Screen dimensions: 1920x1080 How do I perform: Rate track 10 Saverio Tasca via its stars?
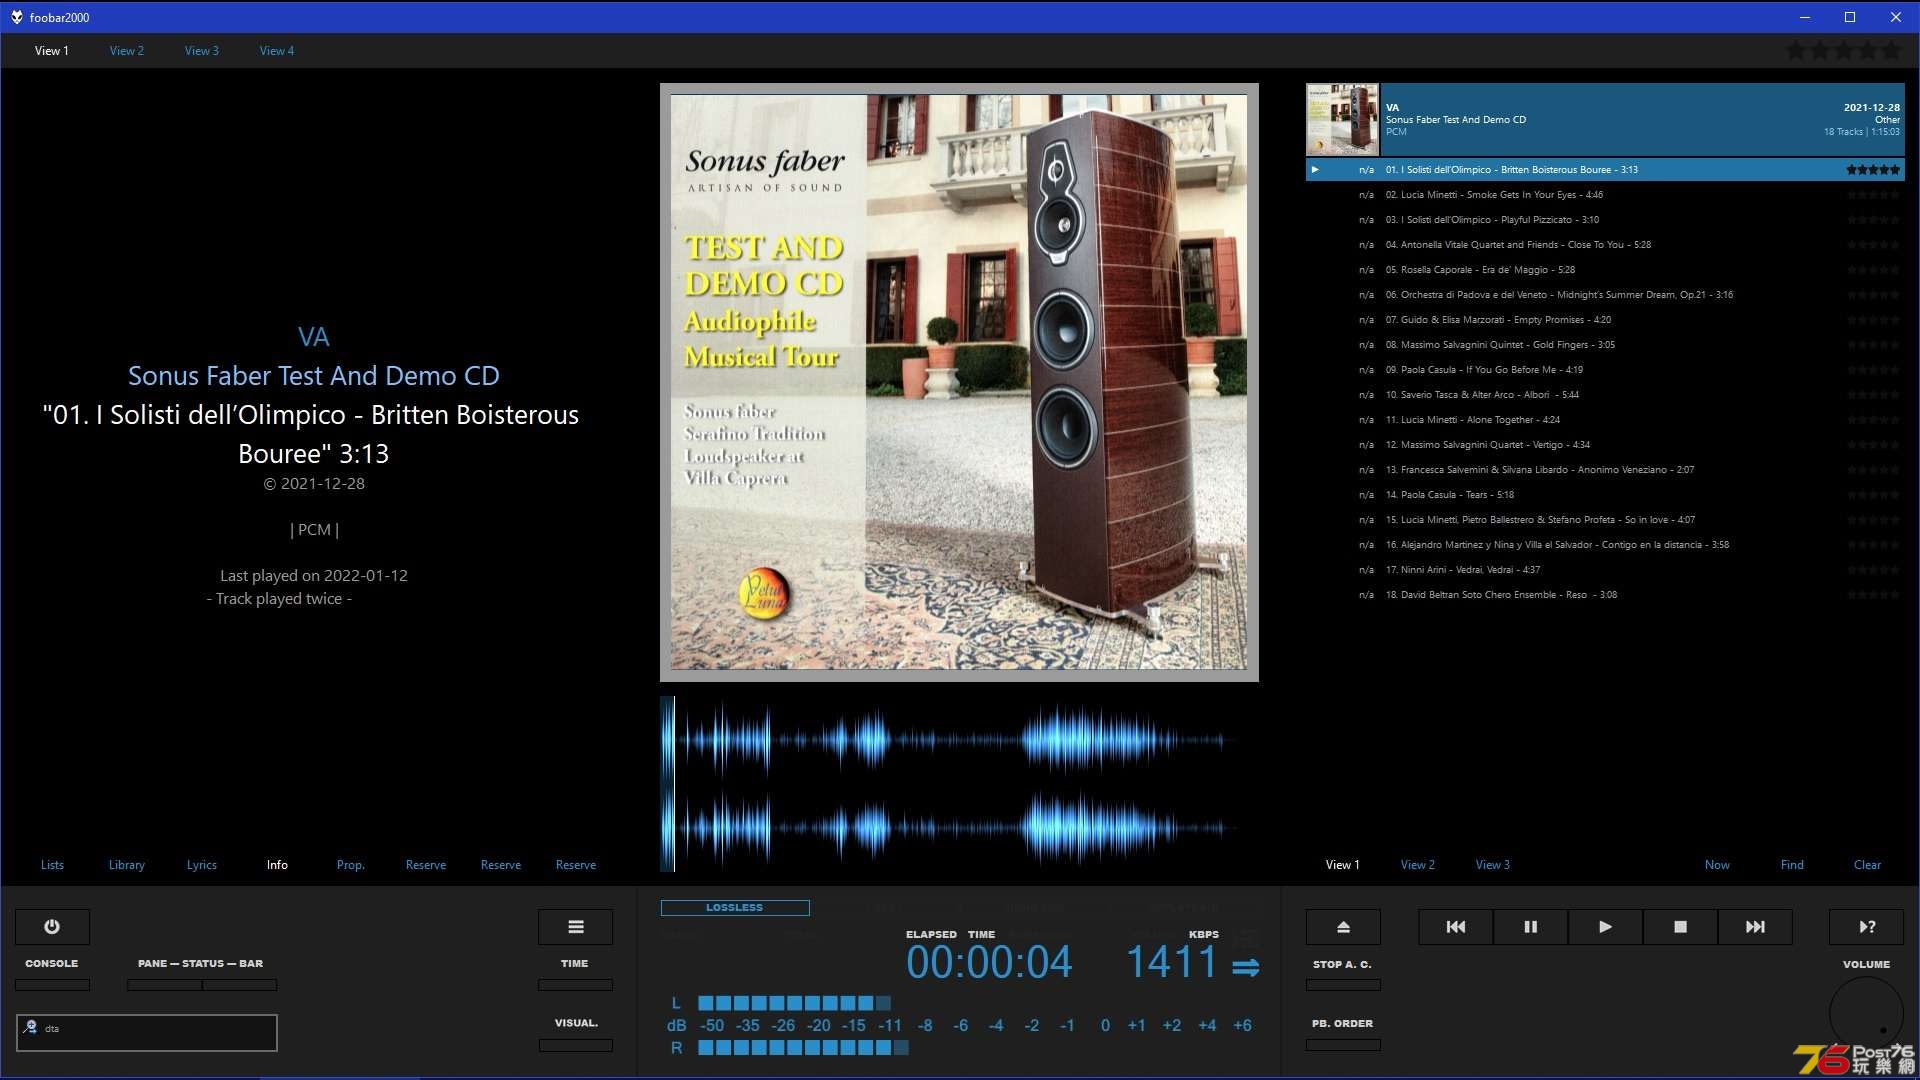coord(1873,395)
